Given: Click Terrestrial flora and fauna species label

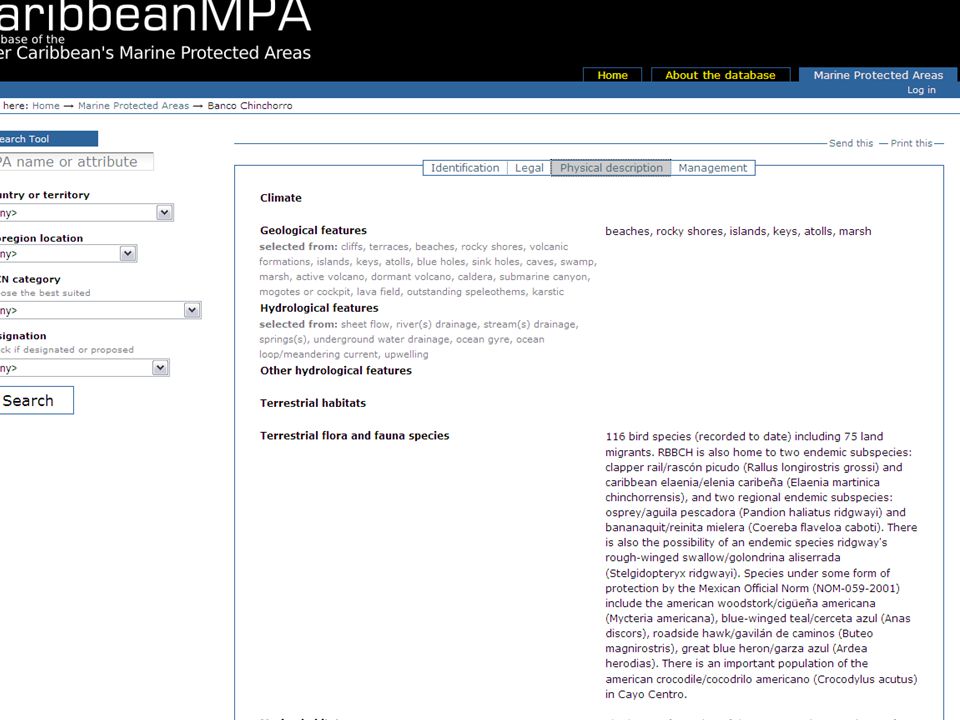Looking at the screenshot, I should tap(354, 435).
